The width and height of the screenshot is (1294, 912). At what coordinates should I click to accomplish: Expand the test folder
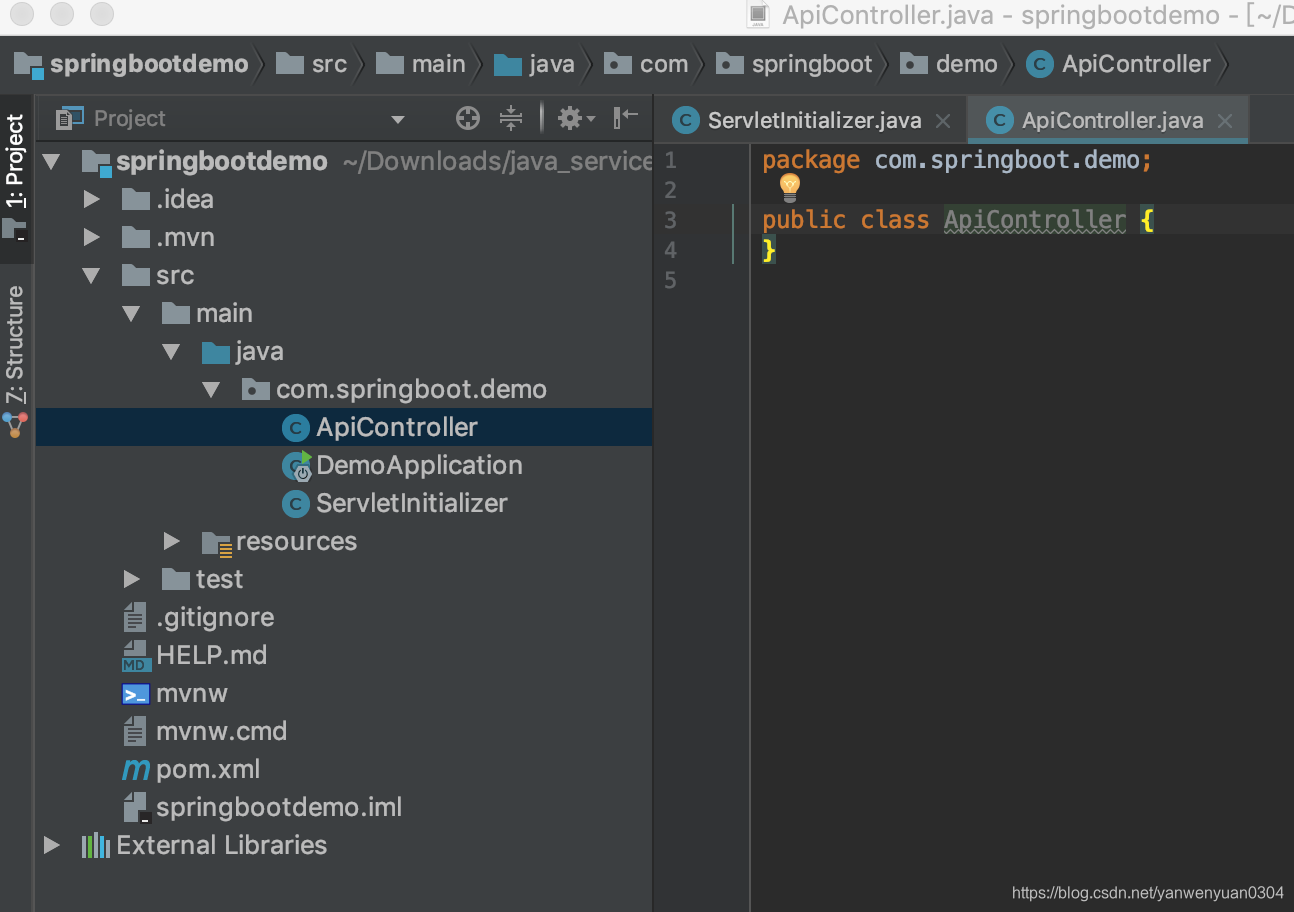click(x=132, y=580)
